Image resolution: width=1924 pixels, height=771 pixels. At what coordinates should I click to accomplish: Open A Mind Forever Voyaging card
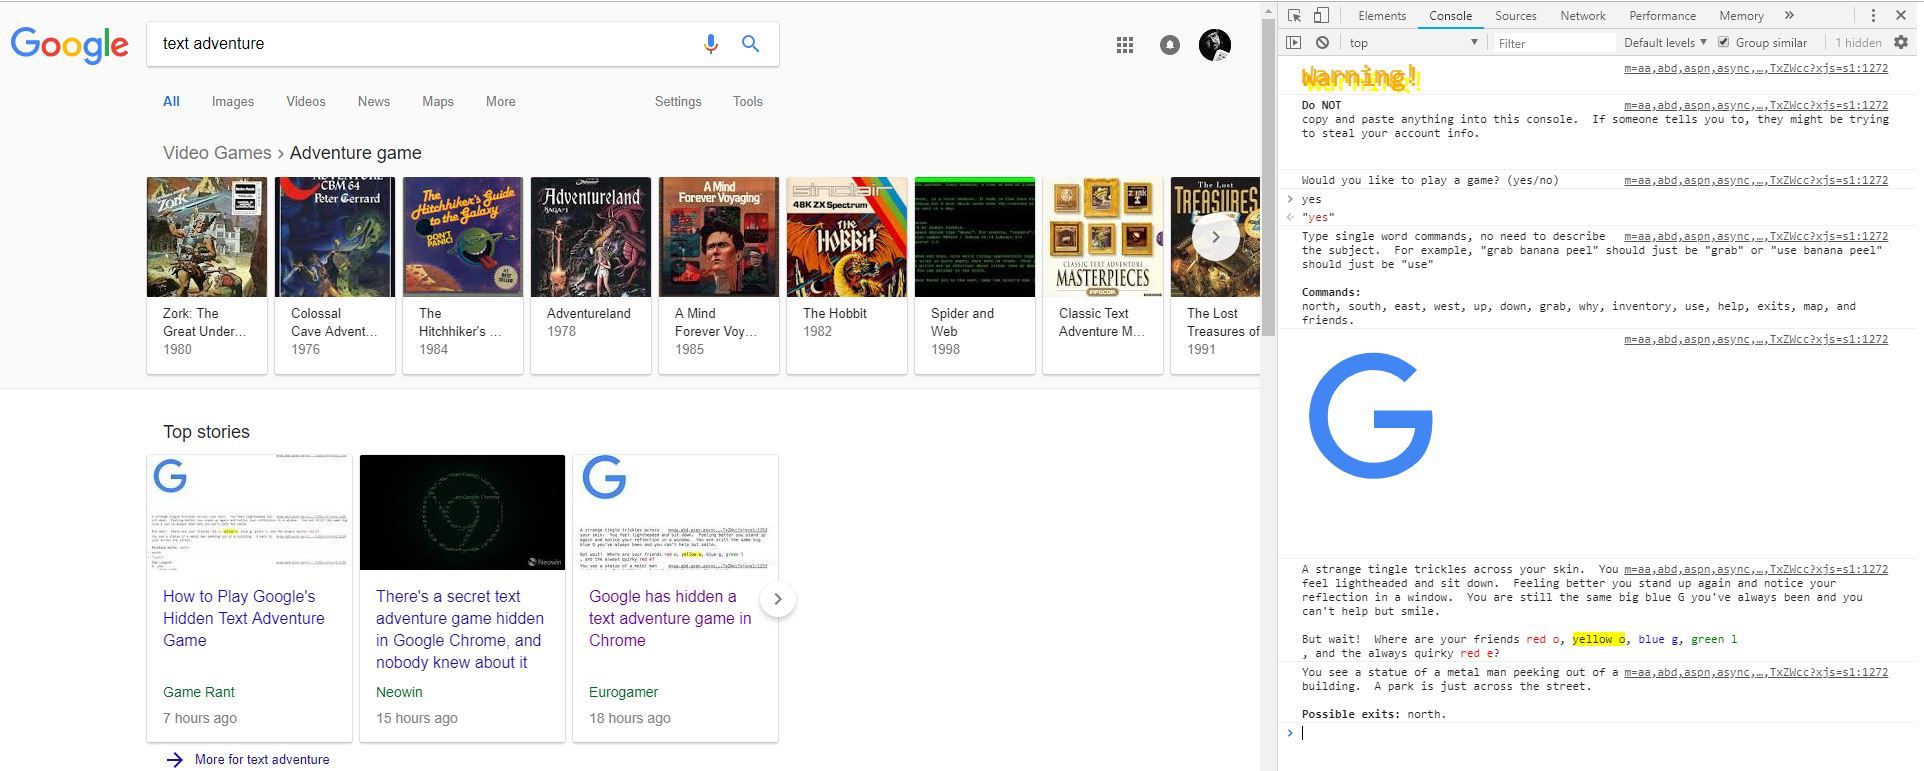(x=719, y=275)
